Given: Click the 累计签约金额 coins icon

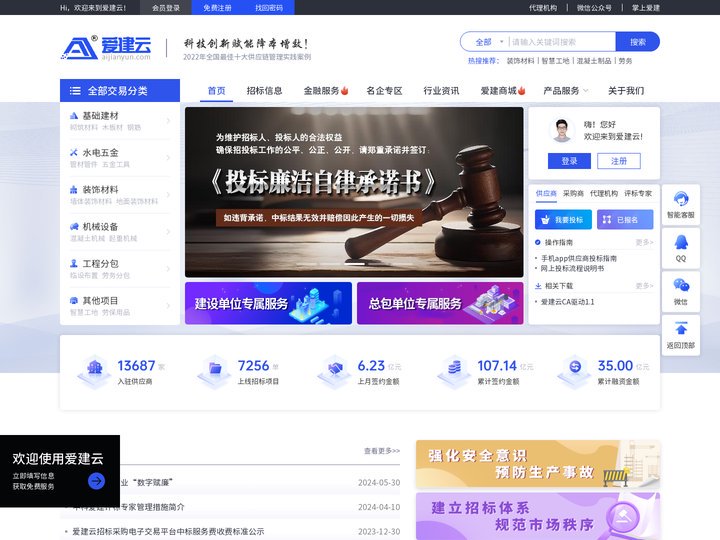Looking at the screenshot, I should click(455, 370).
